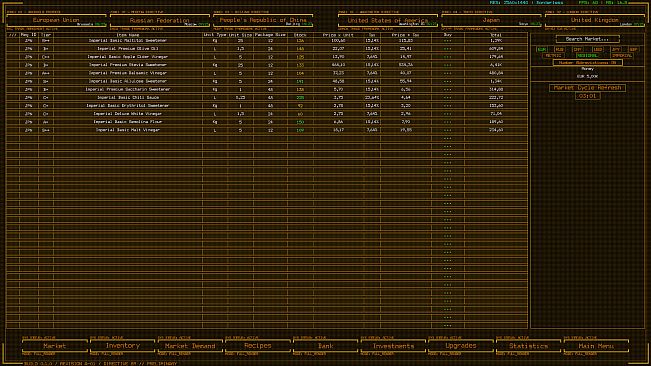Select GBP currency display
651x366 pixels.
click(x=633, y=49)
